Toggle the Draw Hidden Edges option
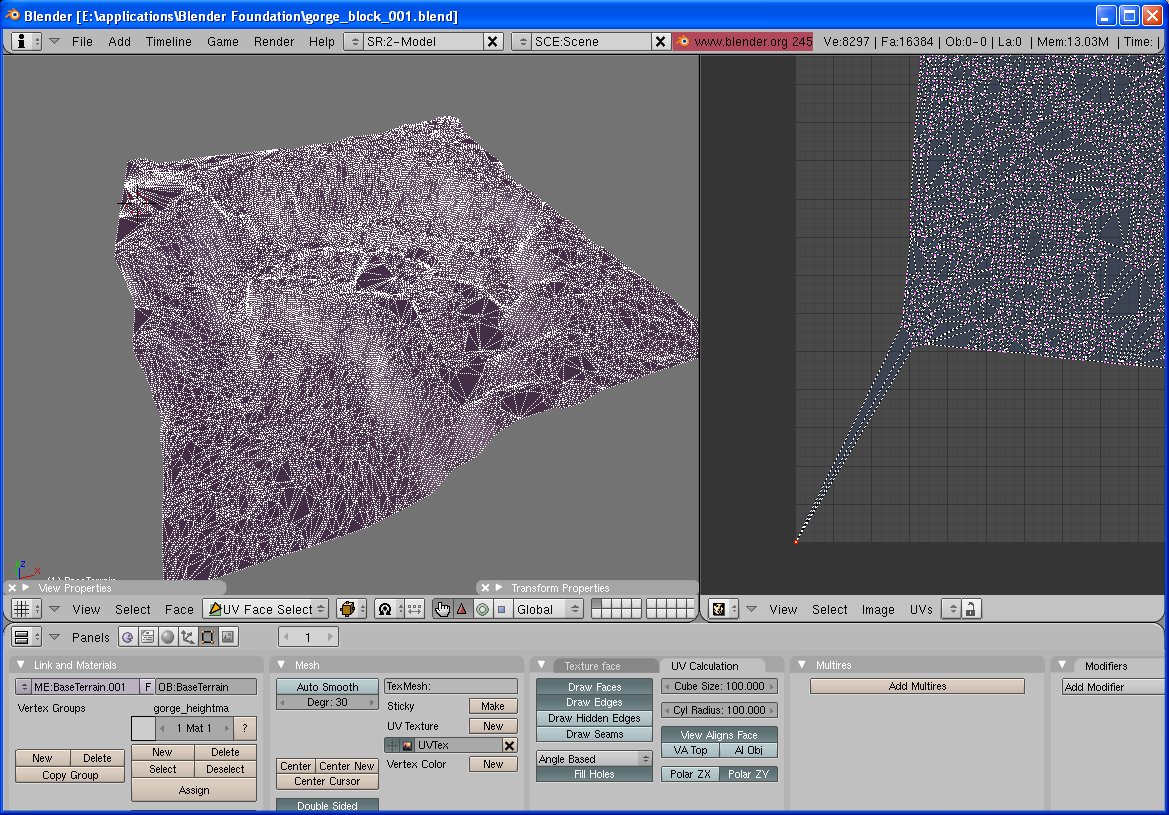Viewport: 1169px width, 815px height. coord(594,718)
